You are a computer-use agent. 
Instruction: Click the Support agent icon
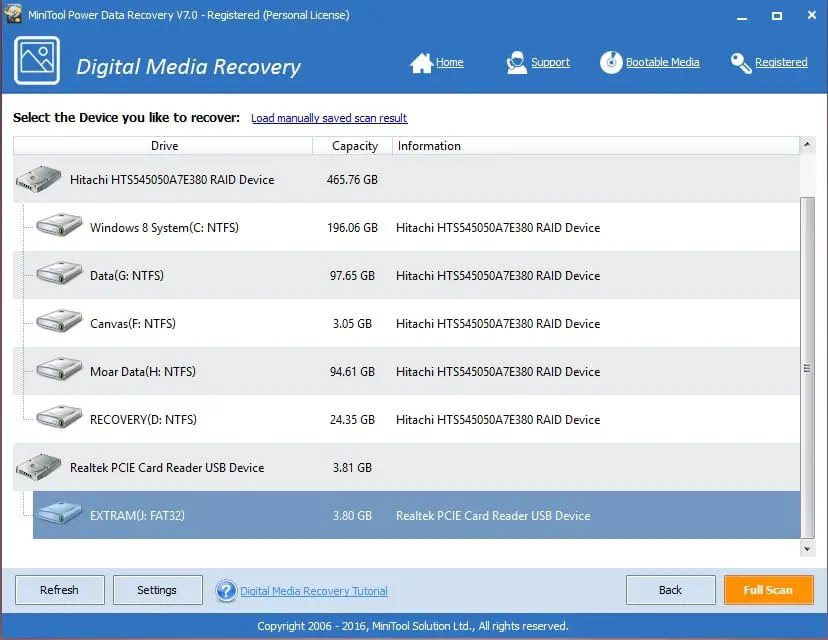(x=516, y=63)
